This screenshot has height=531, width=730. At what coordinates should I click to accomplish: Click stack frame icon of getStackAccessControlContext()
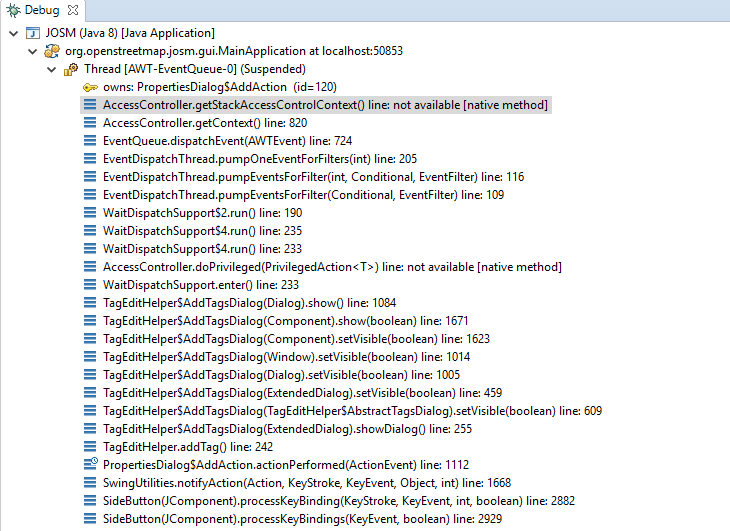90,105
